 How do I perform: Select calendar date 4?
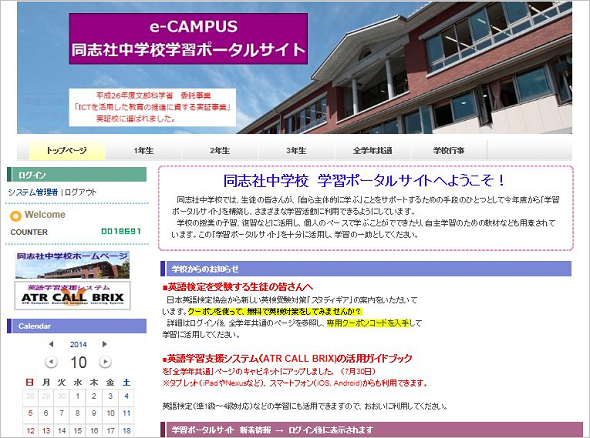[126, 396]
